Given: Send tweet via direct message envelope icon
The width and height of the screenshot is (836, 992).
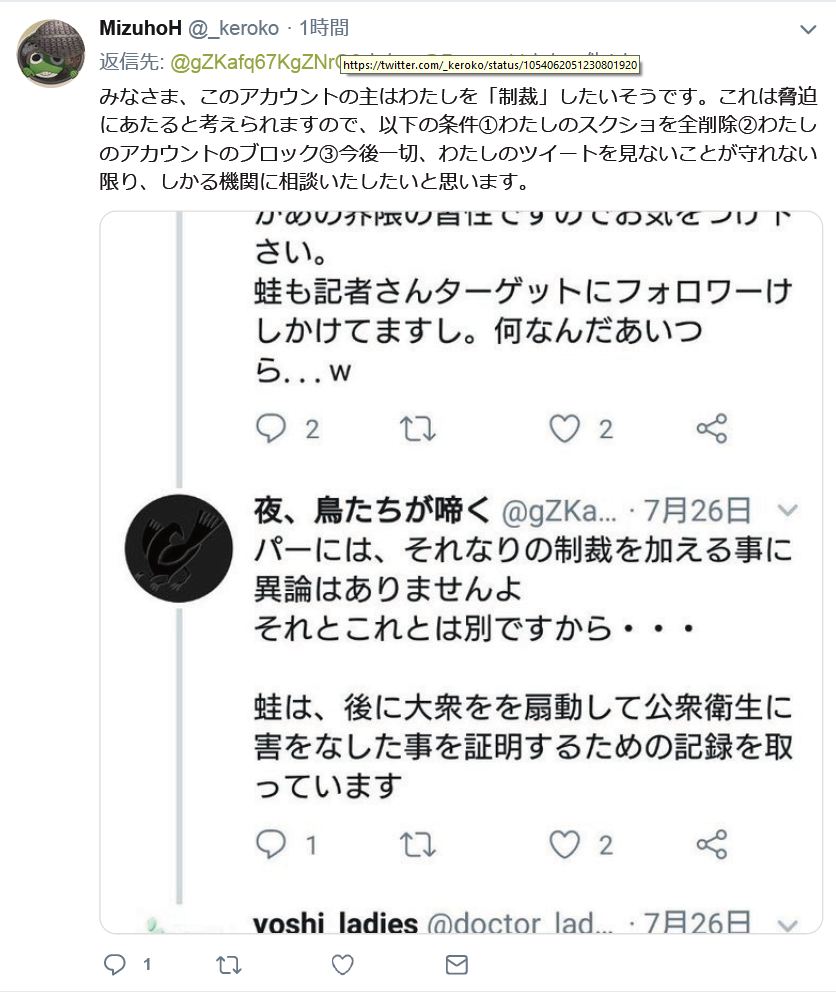Looking at the screenshot, I should (456, 965).
